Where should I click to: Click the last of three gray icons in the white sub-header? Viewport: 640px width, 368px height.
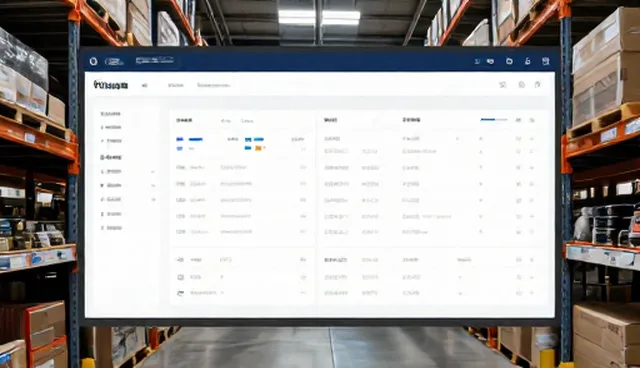(x=538, y=84)
